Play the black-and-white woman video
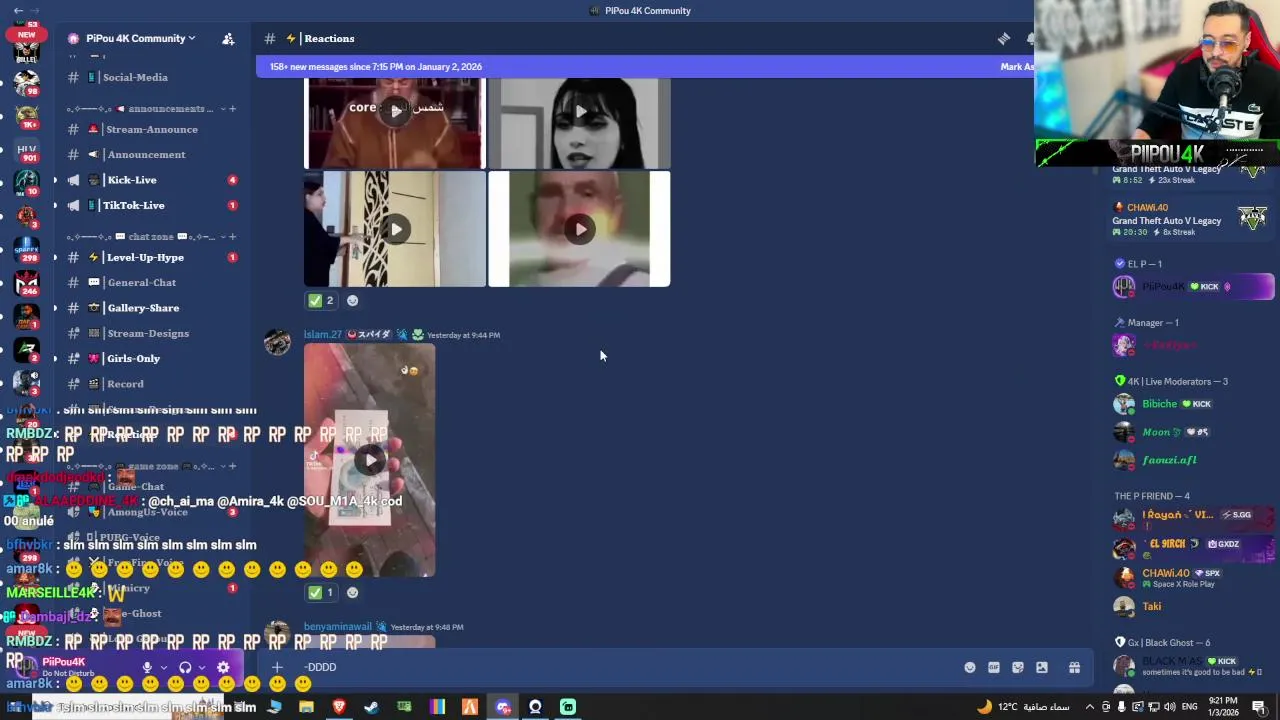The height and width of the screenshot is (720, 1280). (x=580, y=111)
